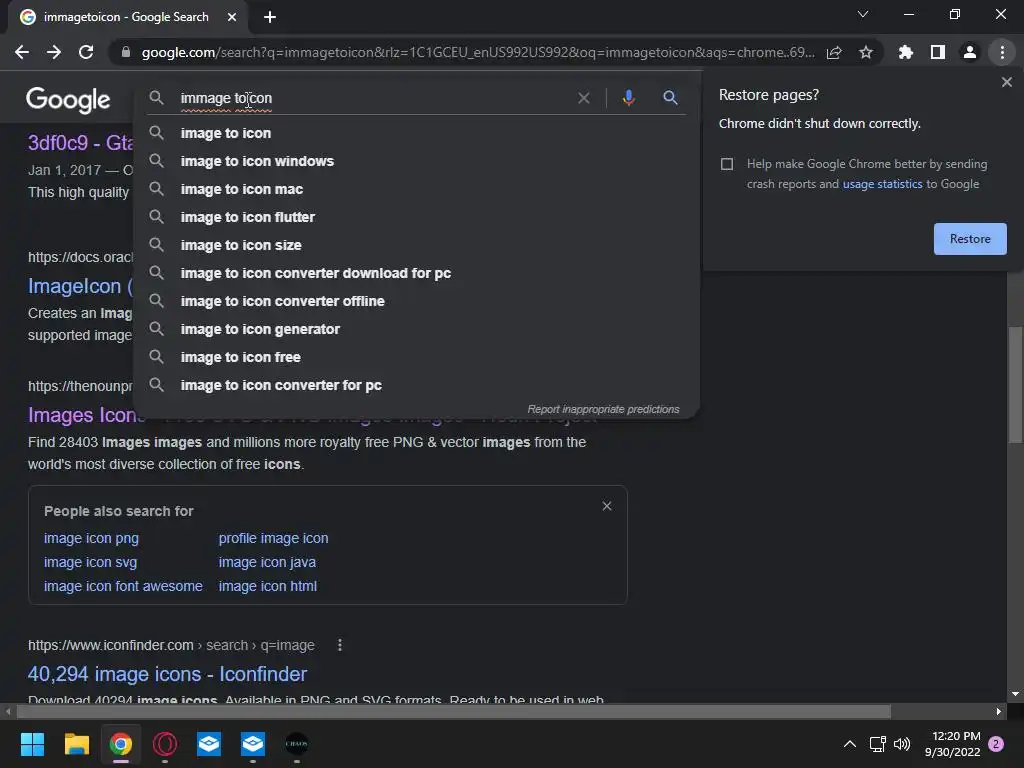
Task: Close the immagetoicon Google Search tab
Action: (232, 17)
